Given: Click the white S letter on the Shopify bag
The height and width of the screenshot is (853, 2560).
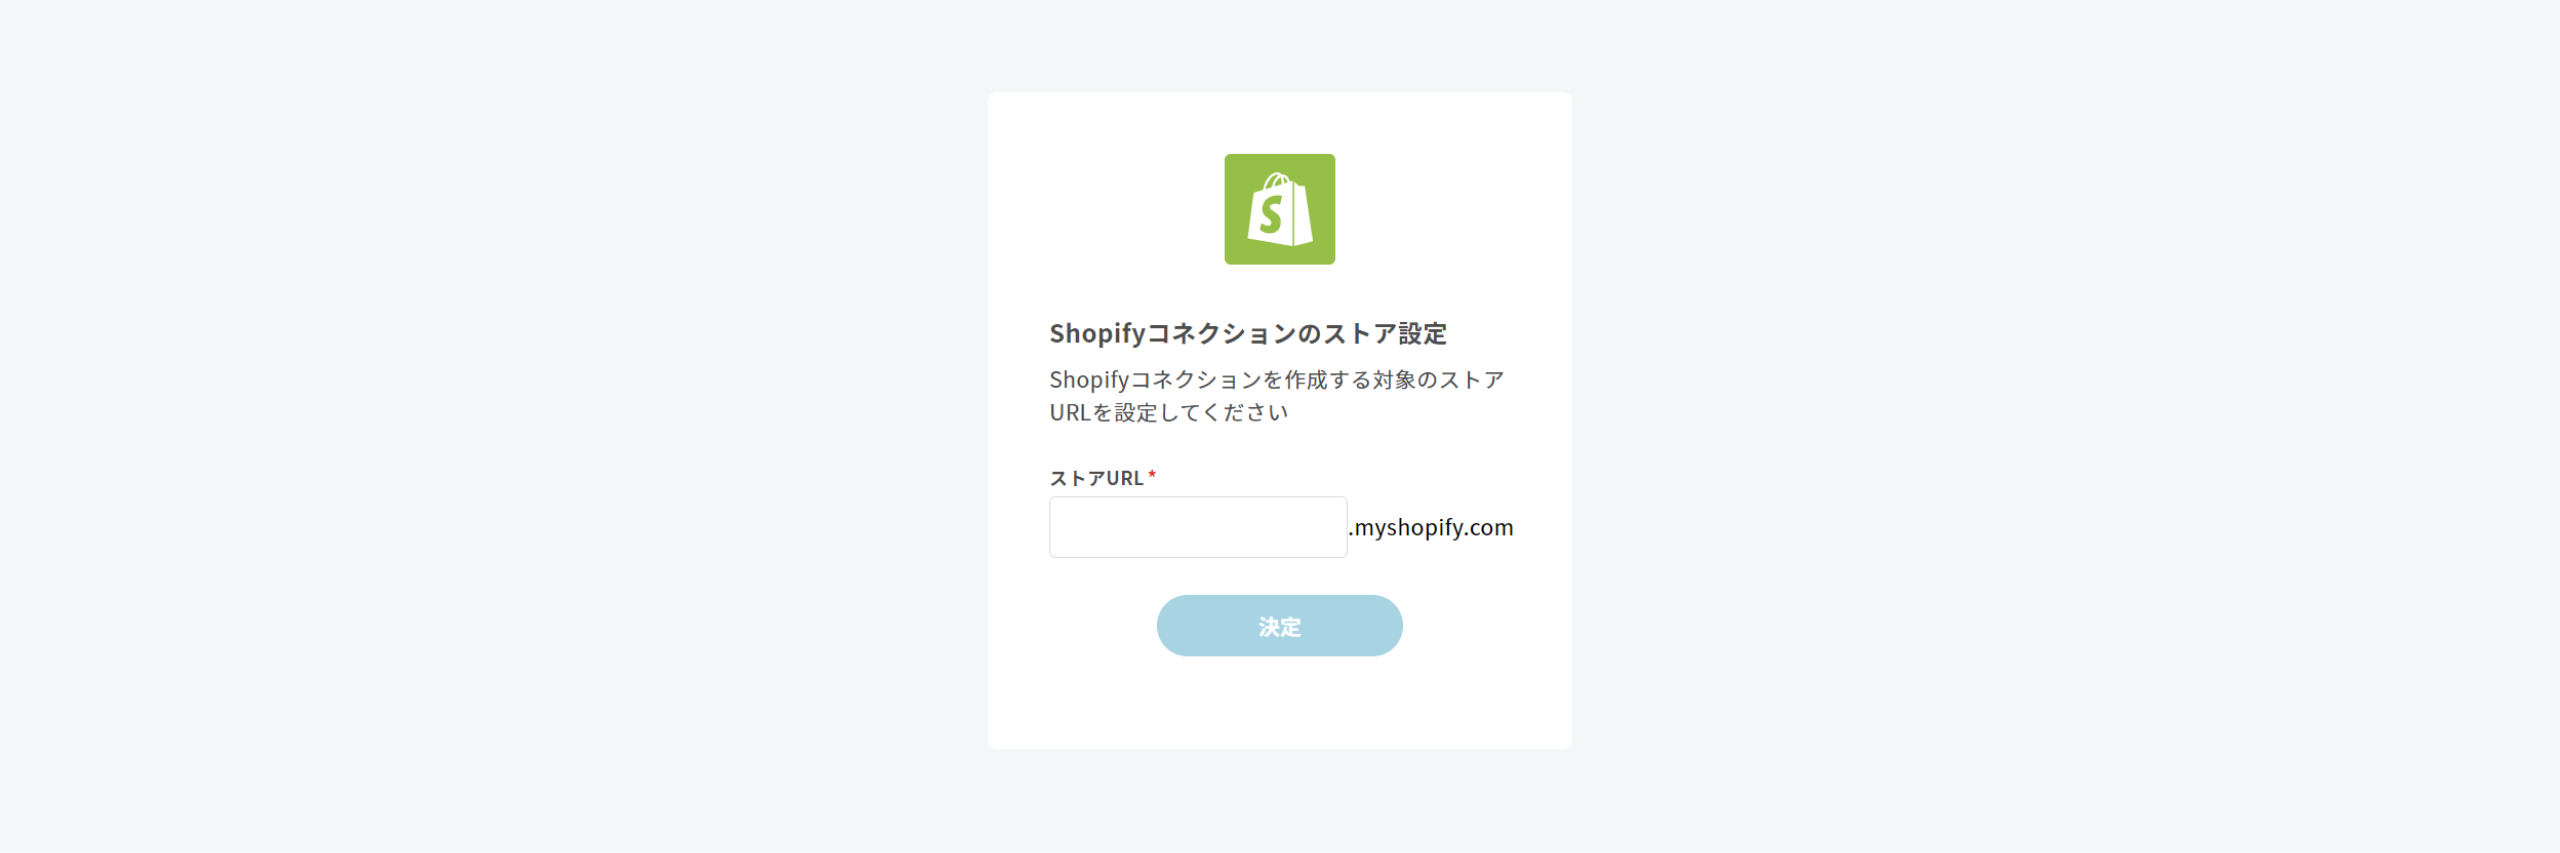Looking at the screenshot, I should [x=1270, y=214].
